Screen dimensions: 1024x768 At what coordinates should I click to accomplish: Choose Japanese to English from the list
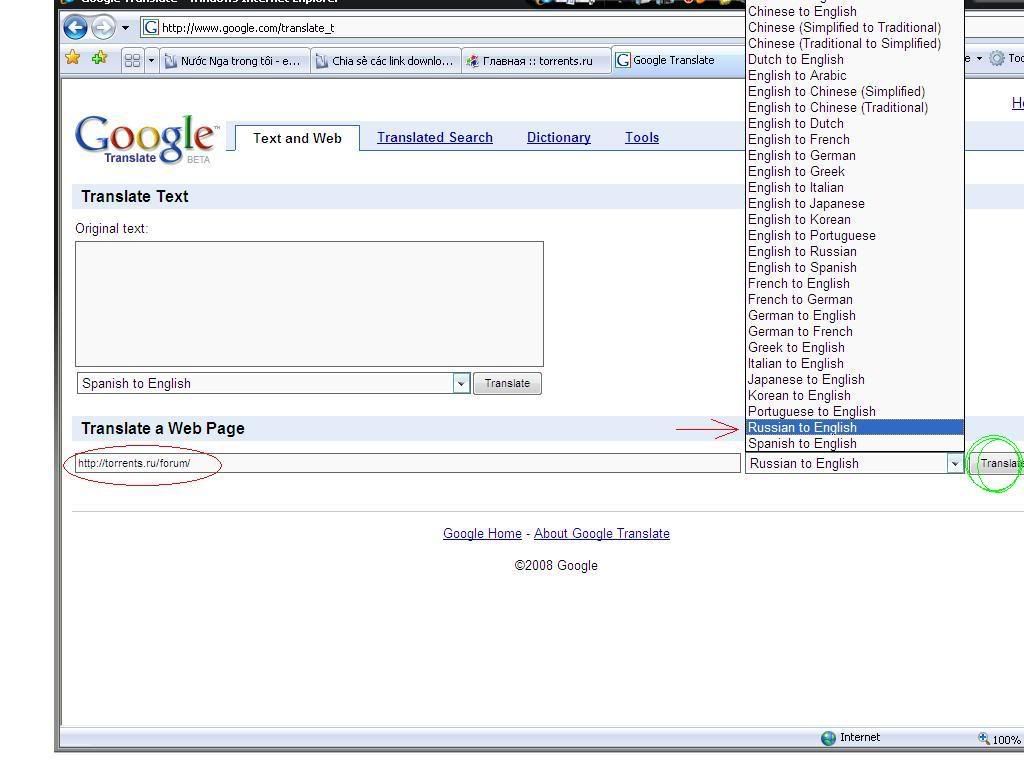point(806,379)
